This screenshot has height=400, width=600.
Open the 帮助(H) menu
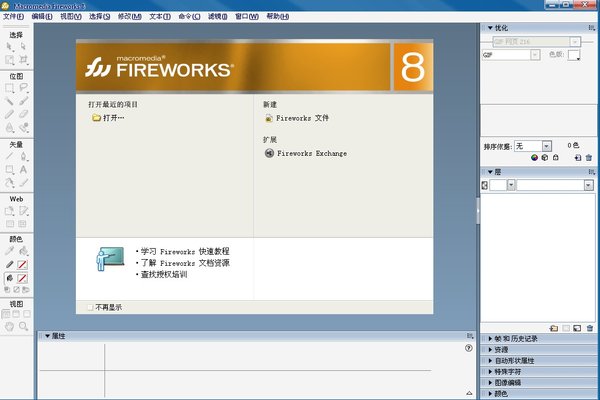click(x=277, y=16)
